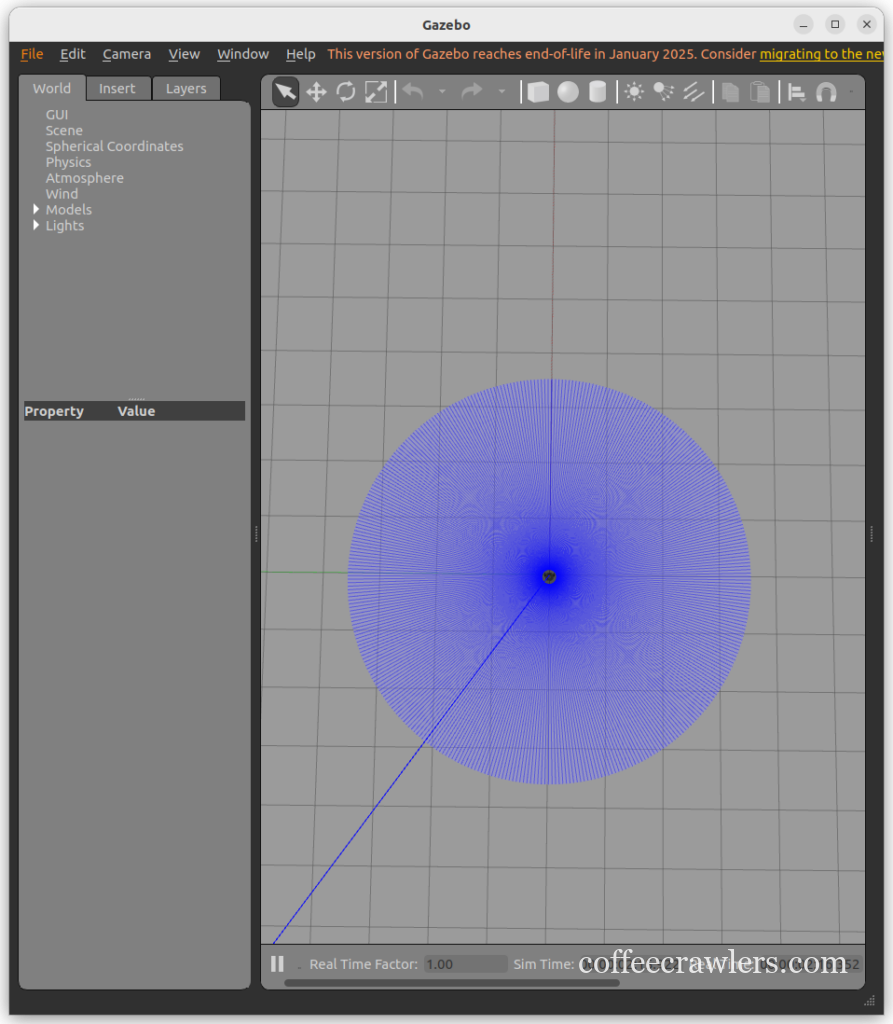Expand the Models tree node

pyautogui.click(x=37, y=210)
